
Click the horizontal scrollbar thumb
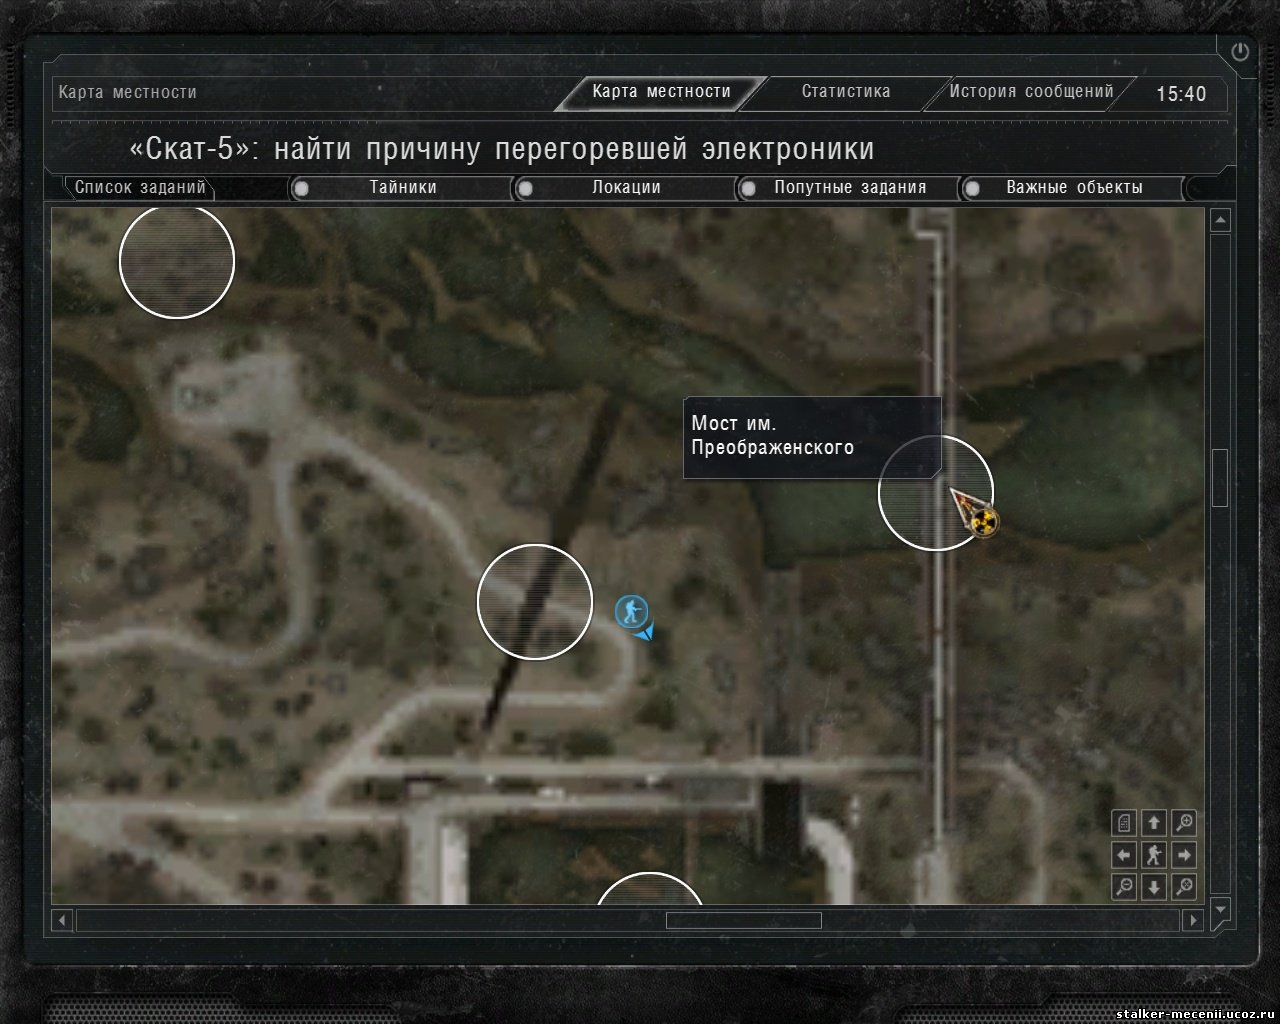coord(744,920)
